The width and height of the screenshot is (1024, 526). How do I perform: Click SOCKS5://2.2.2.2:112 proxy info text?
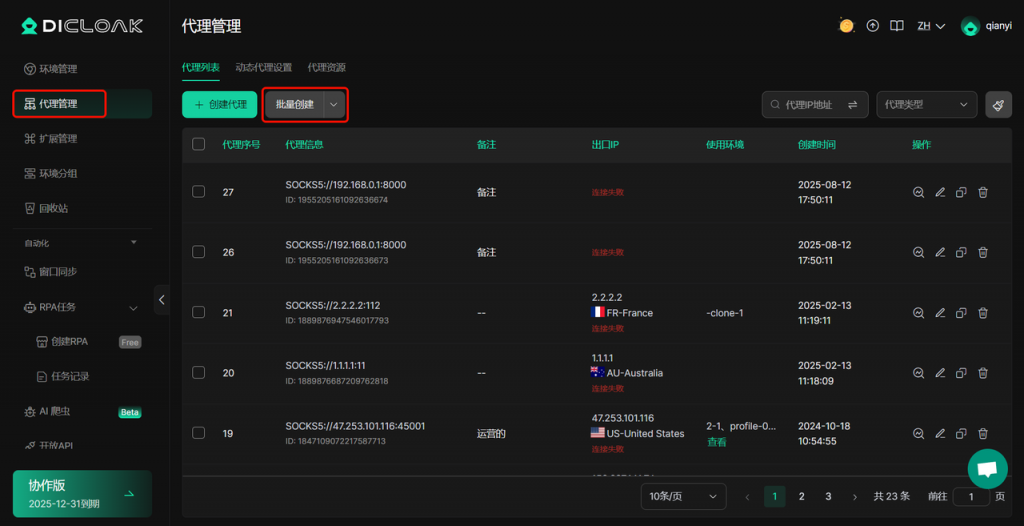tap(332, 306)
